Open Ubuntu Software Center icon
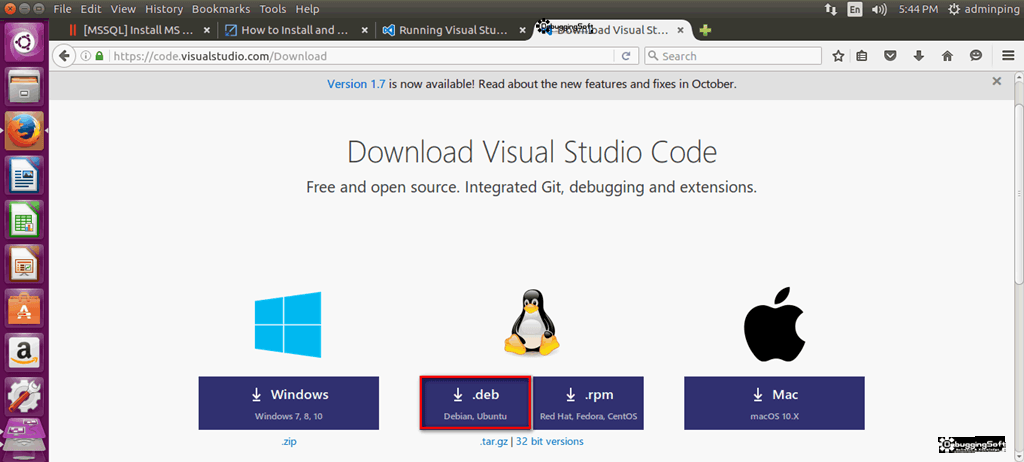The image size is (1024, 462). pos(24,308)
